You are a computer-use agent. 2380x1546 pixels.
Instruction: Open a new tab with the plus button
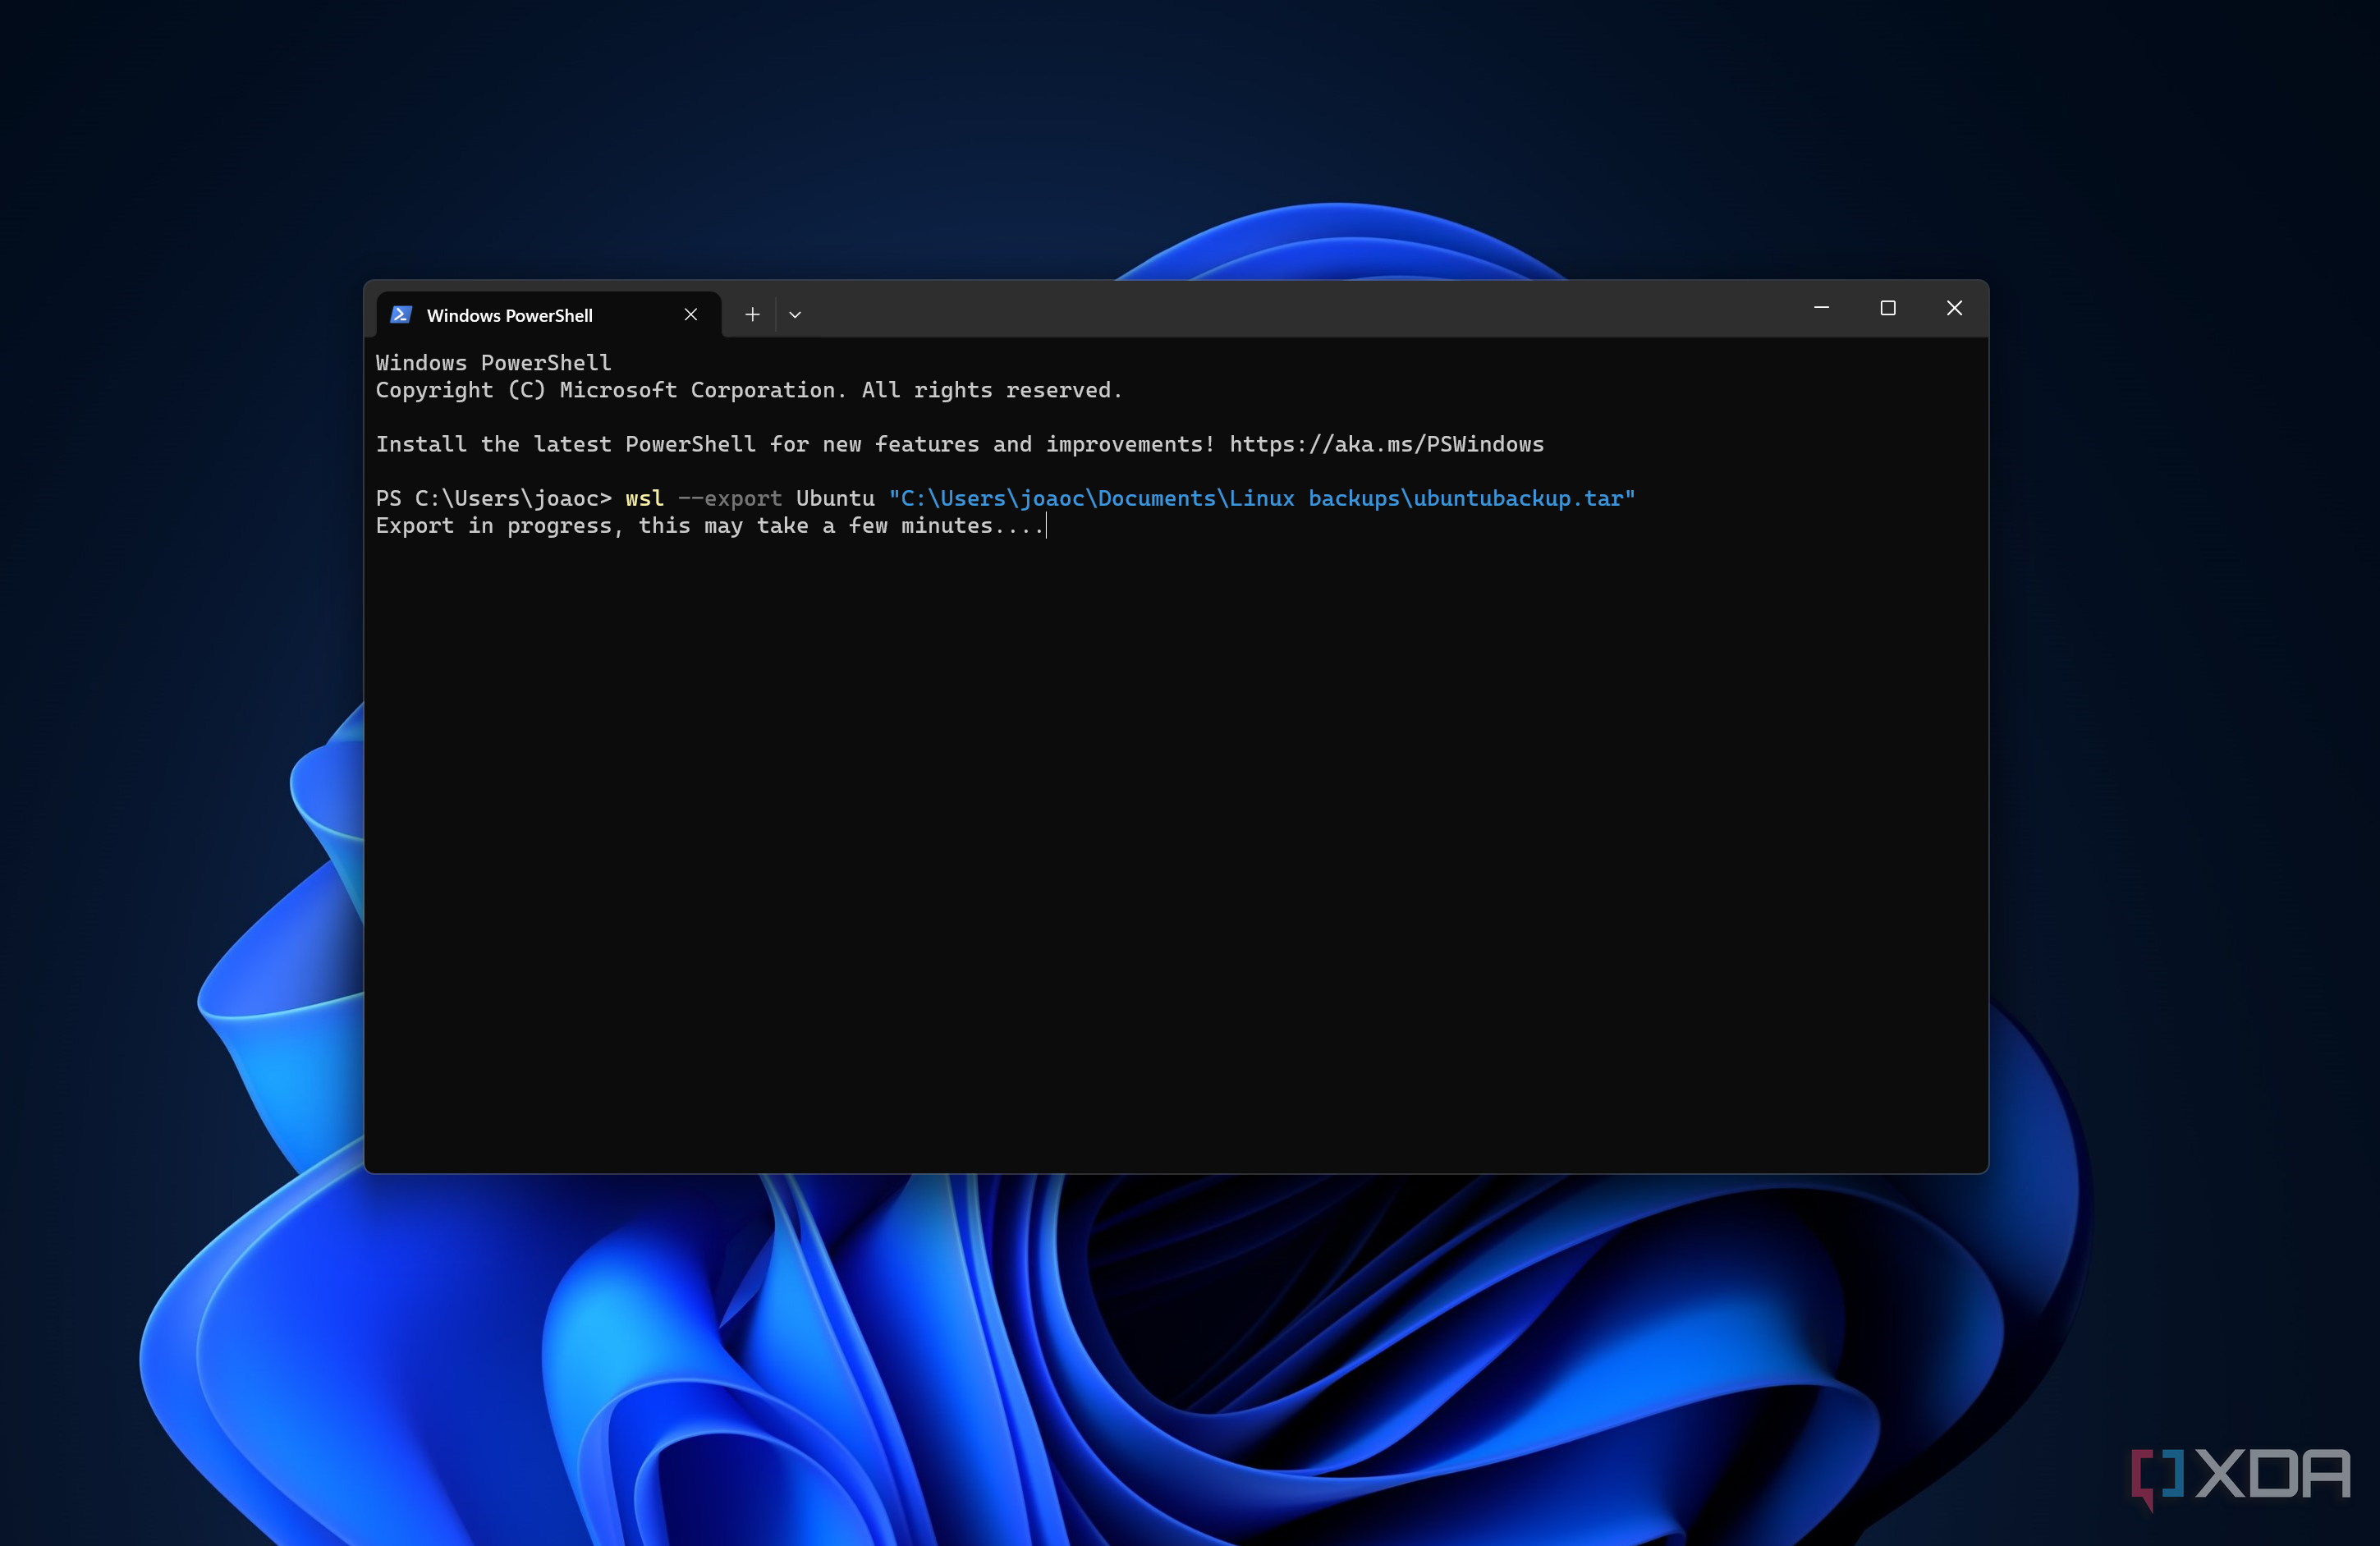pos(752,315)
